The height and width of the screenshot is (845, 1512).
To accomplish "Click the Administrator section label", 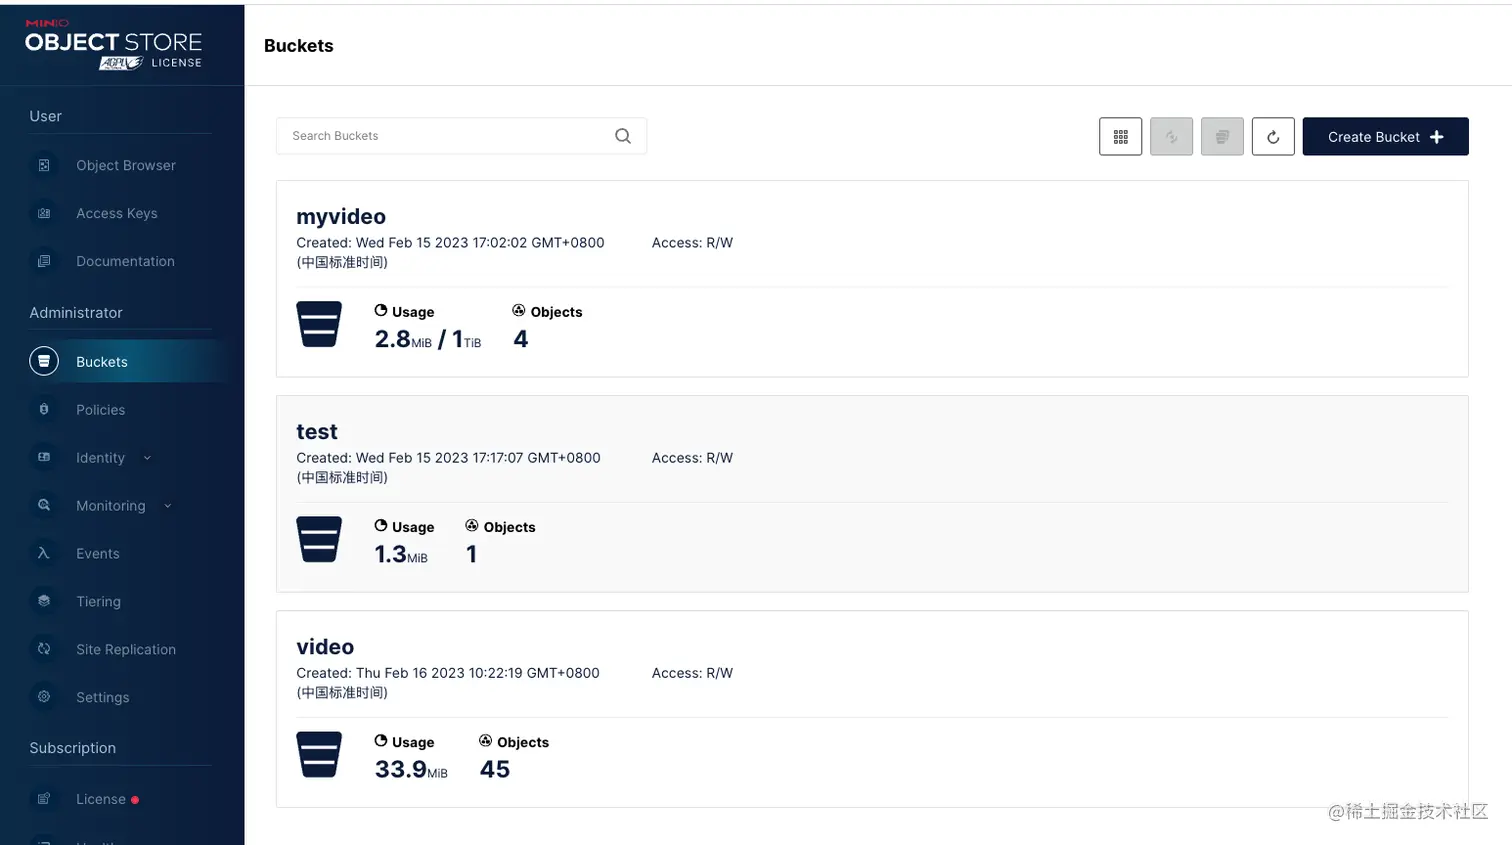I will [x=76, y=313].
